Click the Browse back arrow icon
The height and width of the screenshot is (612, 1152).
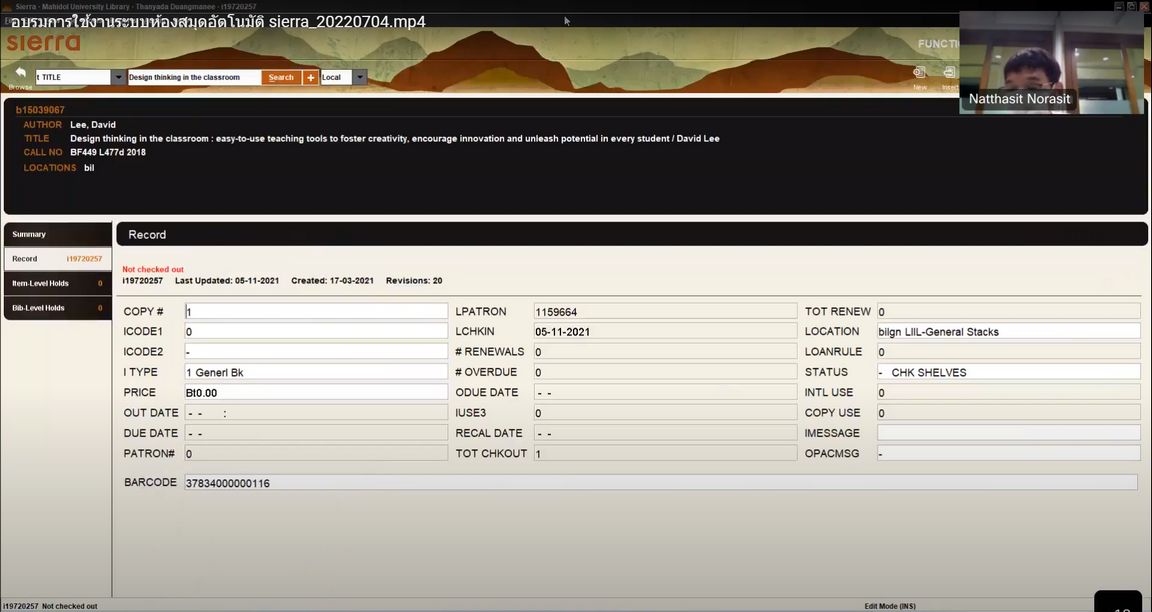pyautogui.click(x=20, y=73)
